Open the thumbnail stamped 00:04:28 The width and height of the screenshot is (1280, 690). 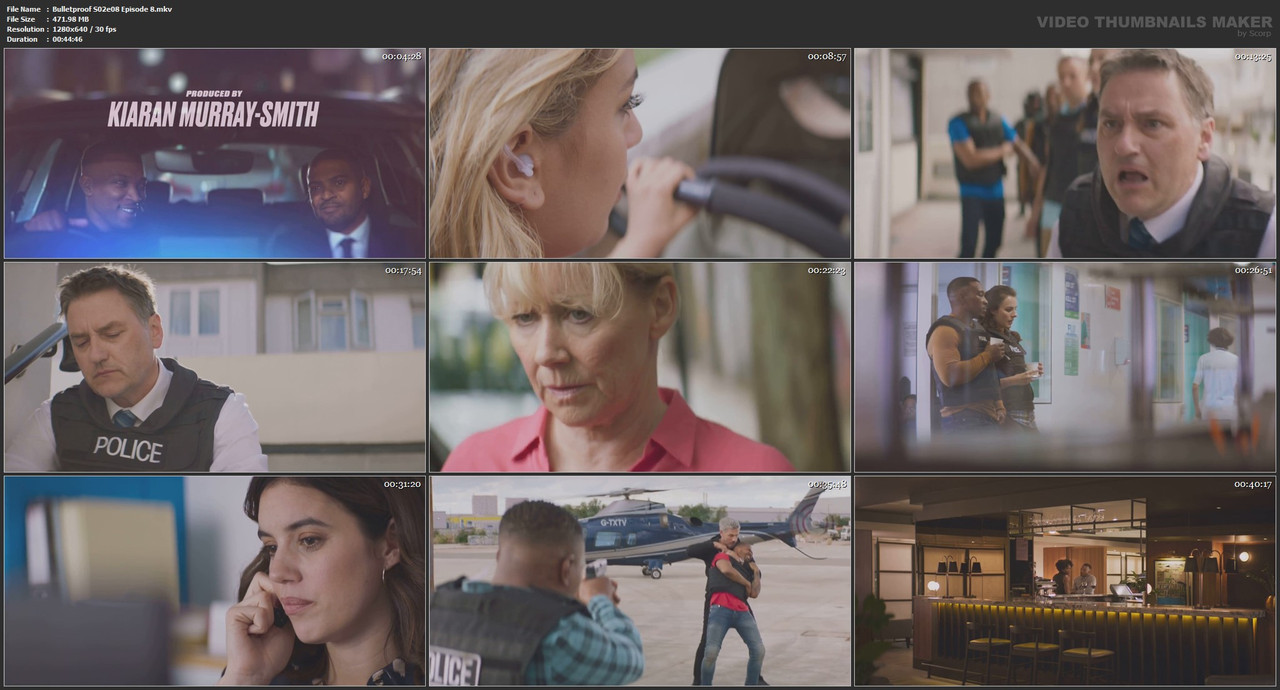[215, 153]
